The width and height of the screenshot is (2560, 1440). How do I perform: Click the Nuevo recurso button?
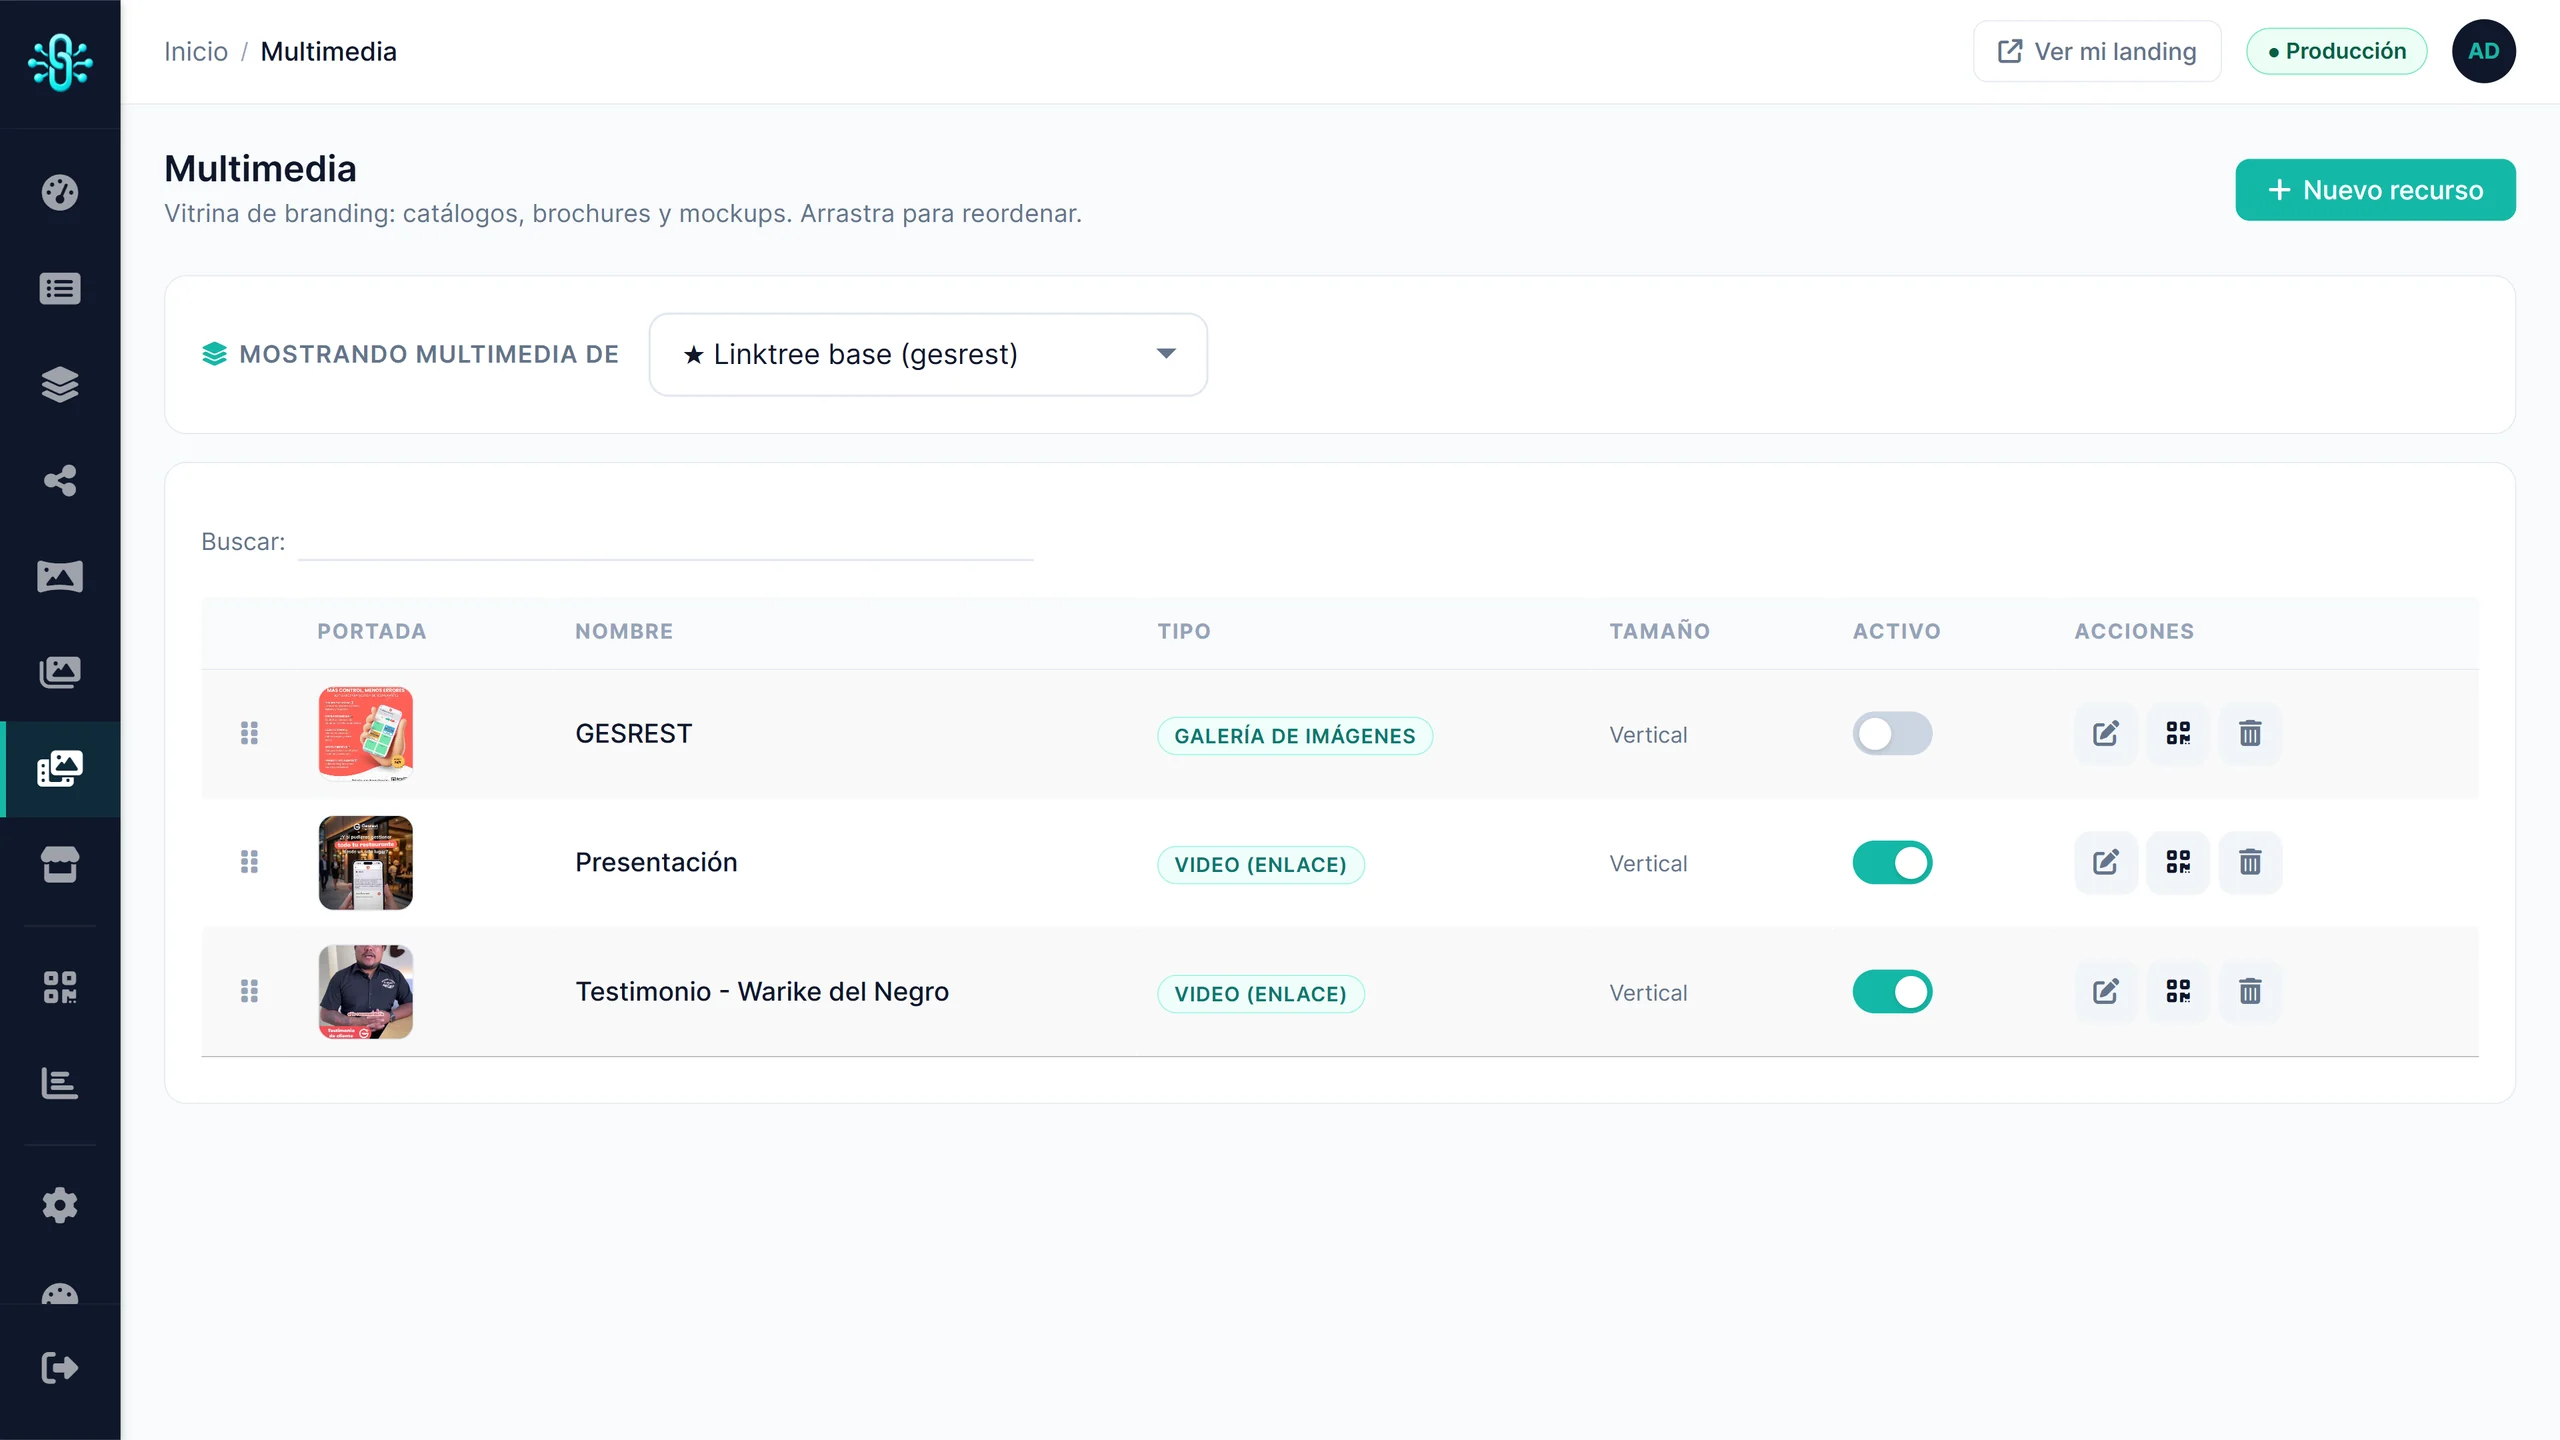pos(2375,190)
